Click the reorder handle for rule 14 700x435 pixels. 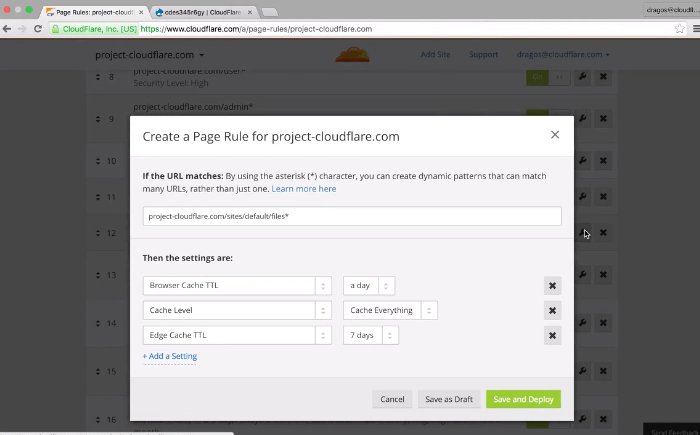(x=98, y=323)
